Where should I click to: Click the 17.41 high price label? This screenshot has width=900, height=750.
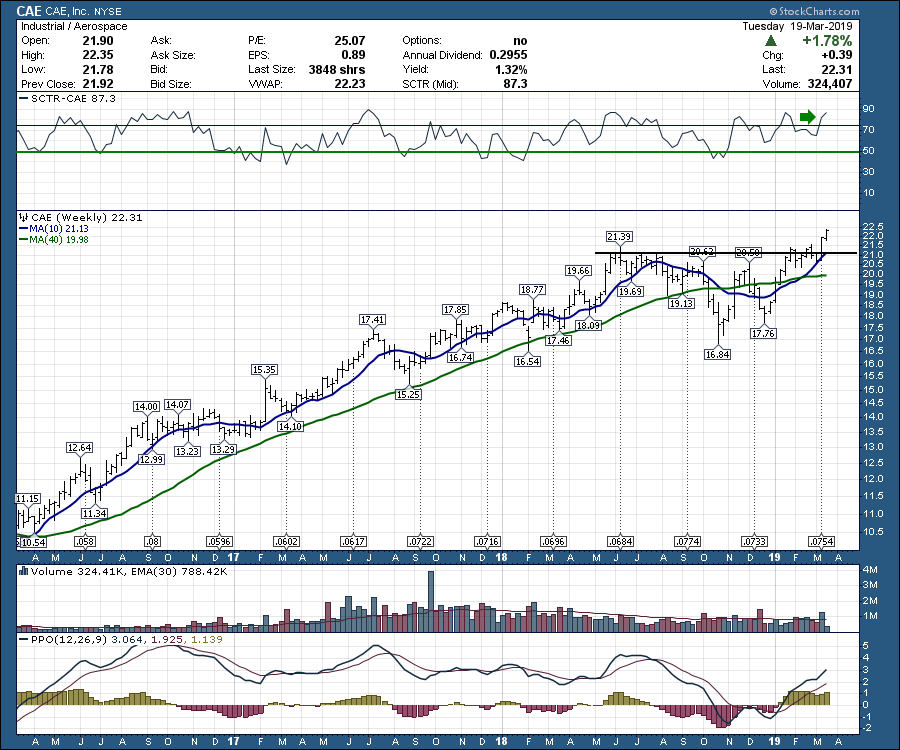pos(373,320)
